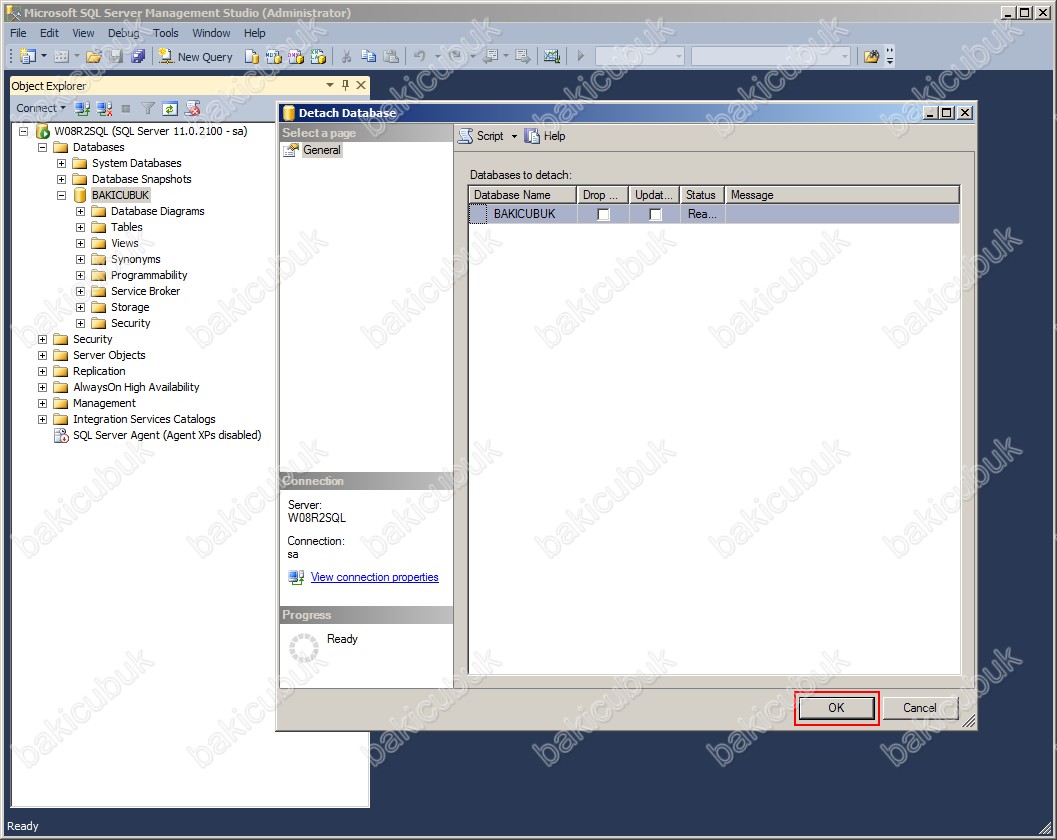Collapse the W08R2SQL server node

[24, 131]
